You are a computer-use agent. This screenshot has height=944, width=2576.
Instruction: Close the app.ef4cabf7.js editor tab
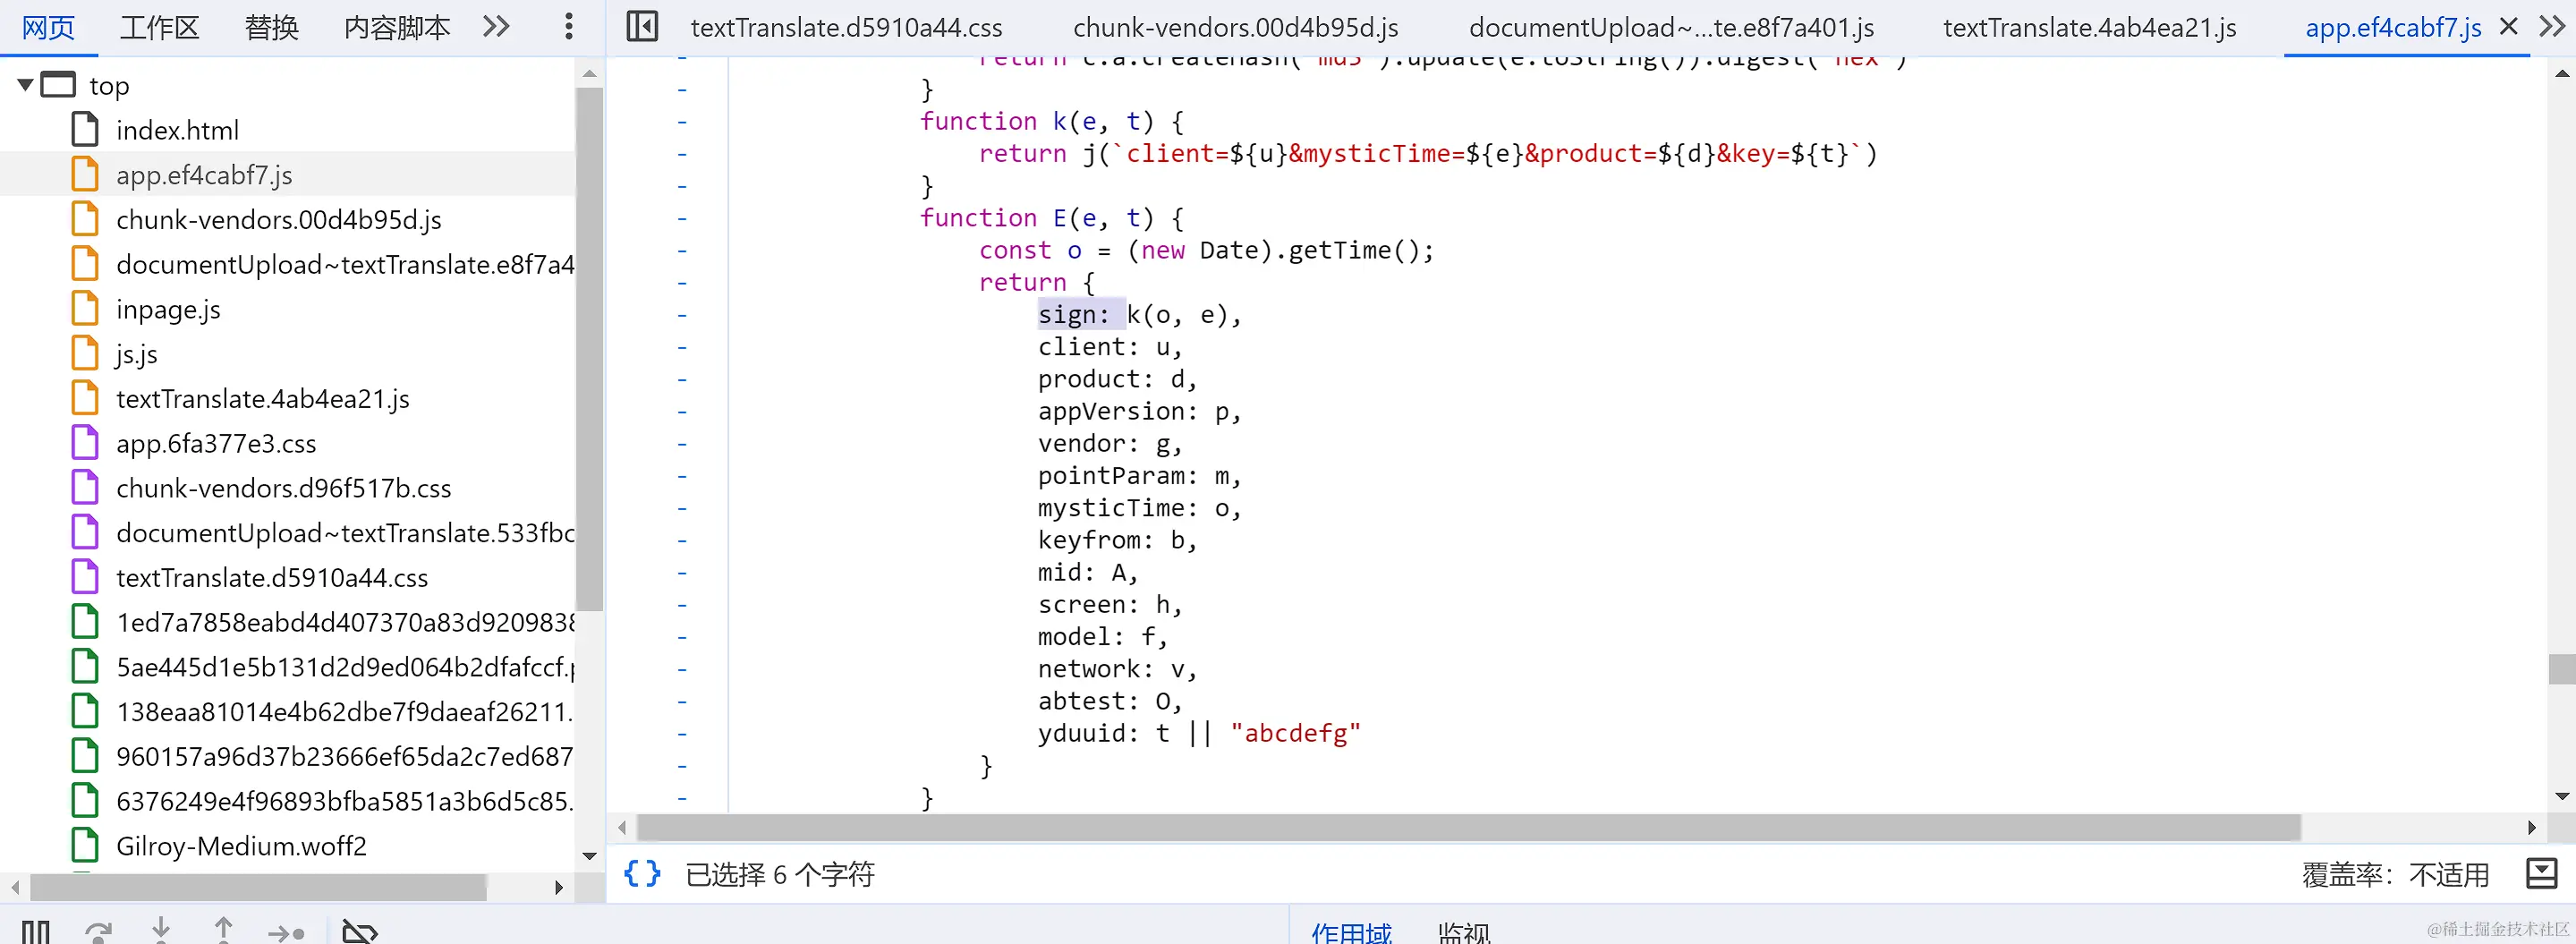point(2509,27)
